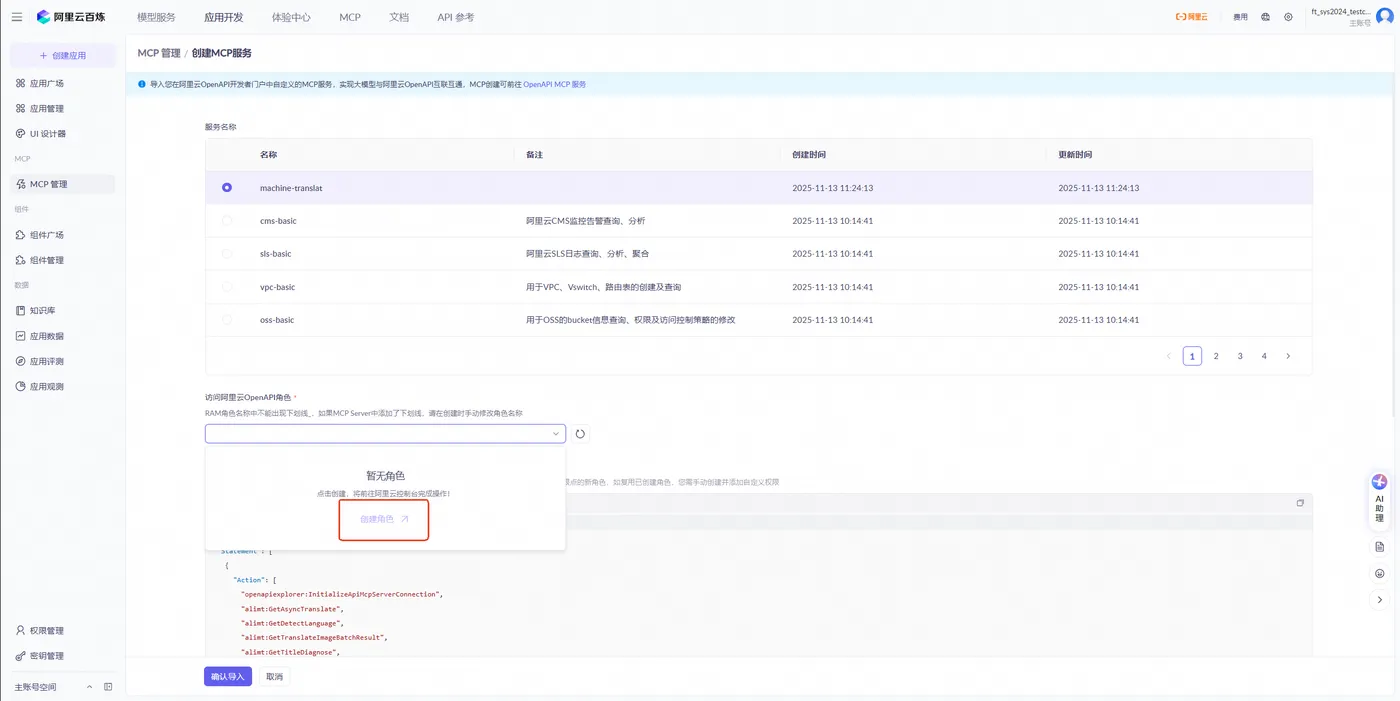The width and height of the screenshot is (1400, 701).
Task: Click the 名称 column header
Action: 268,155
